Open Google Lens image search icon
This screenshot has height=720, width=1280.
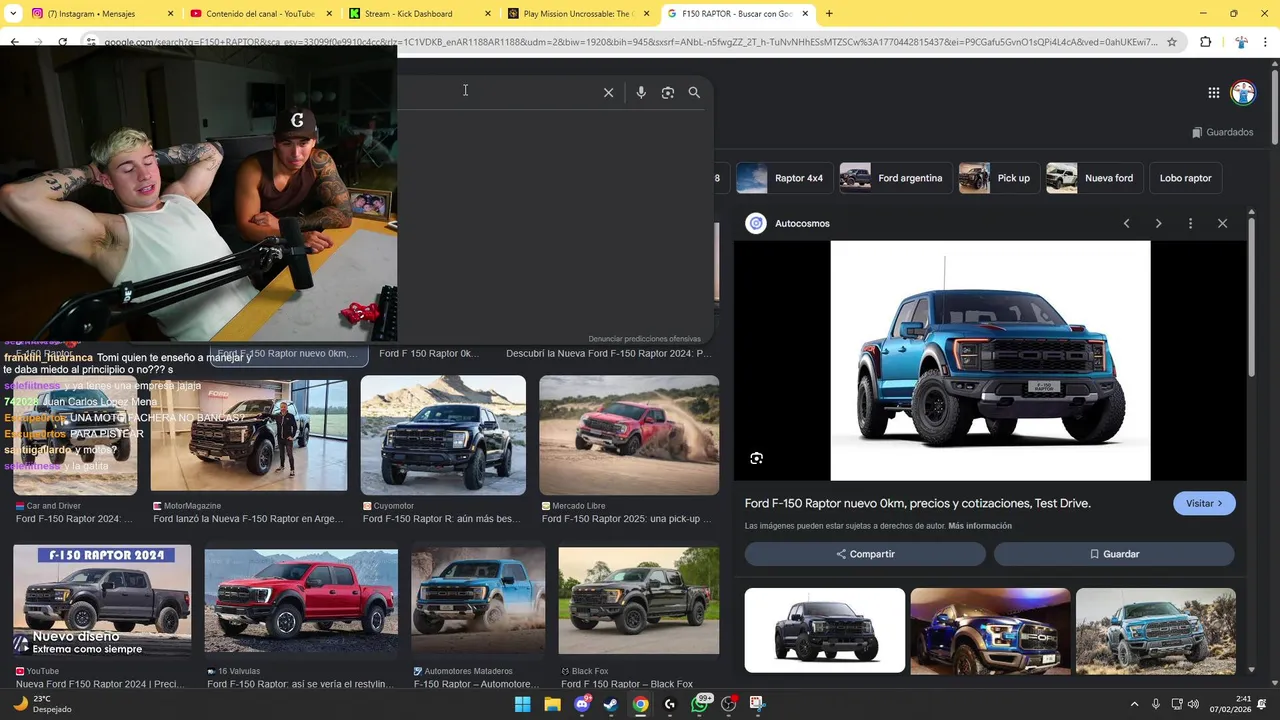(668, 92)
